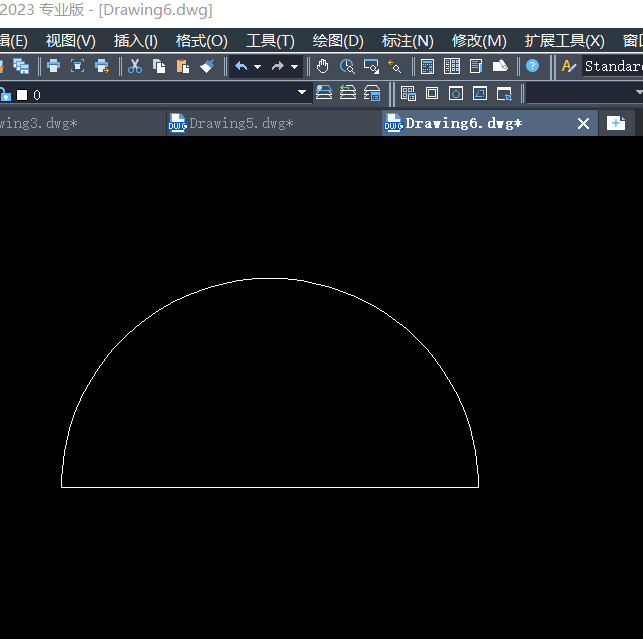Image resolution: width=643 pixels, height=639 pixels.
Task: Click the Convert Object to Viewport icon
Action: 480,94
